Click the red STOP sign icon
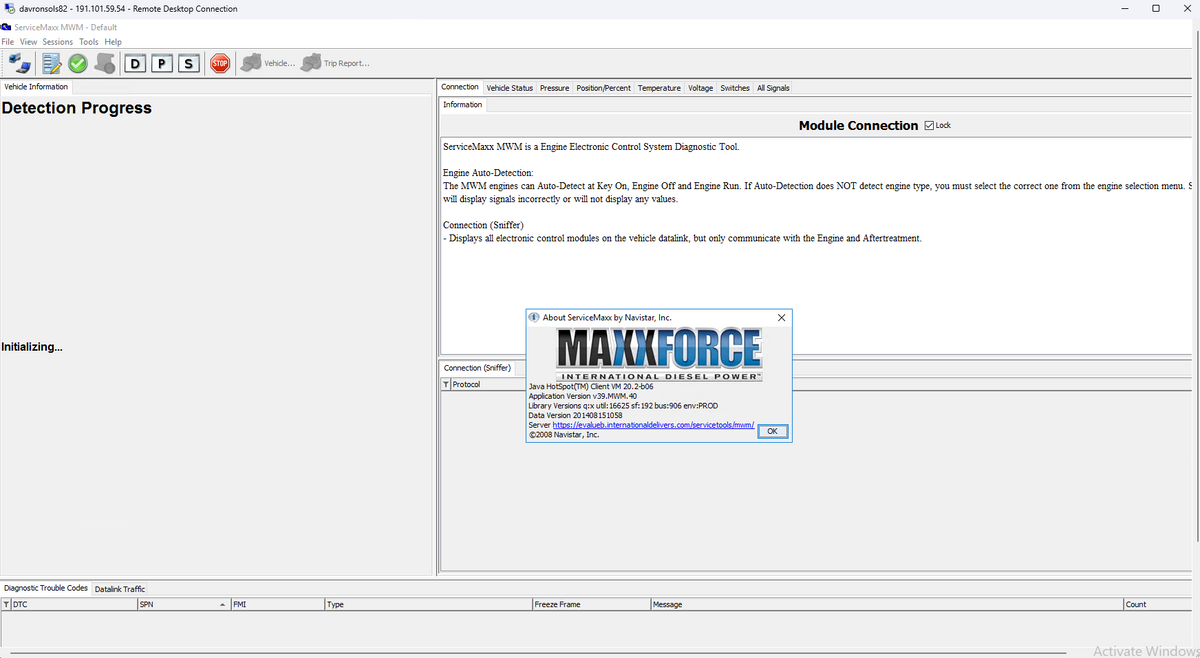 219,63
